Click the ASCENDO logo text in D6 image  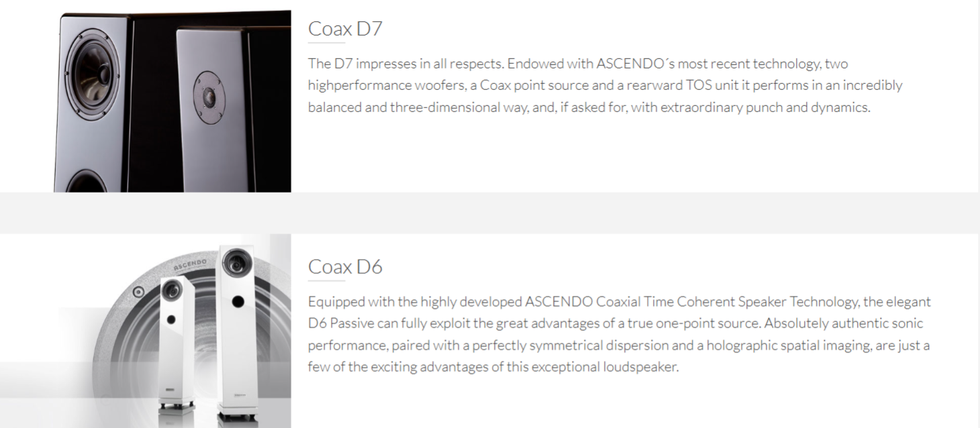coord(190,264)
